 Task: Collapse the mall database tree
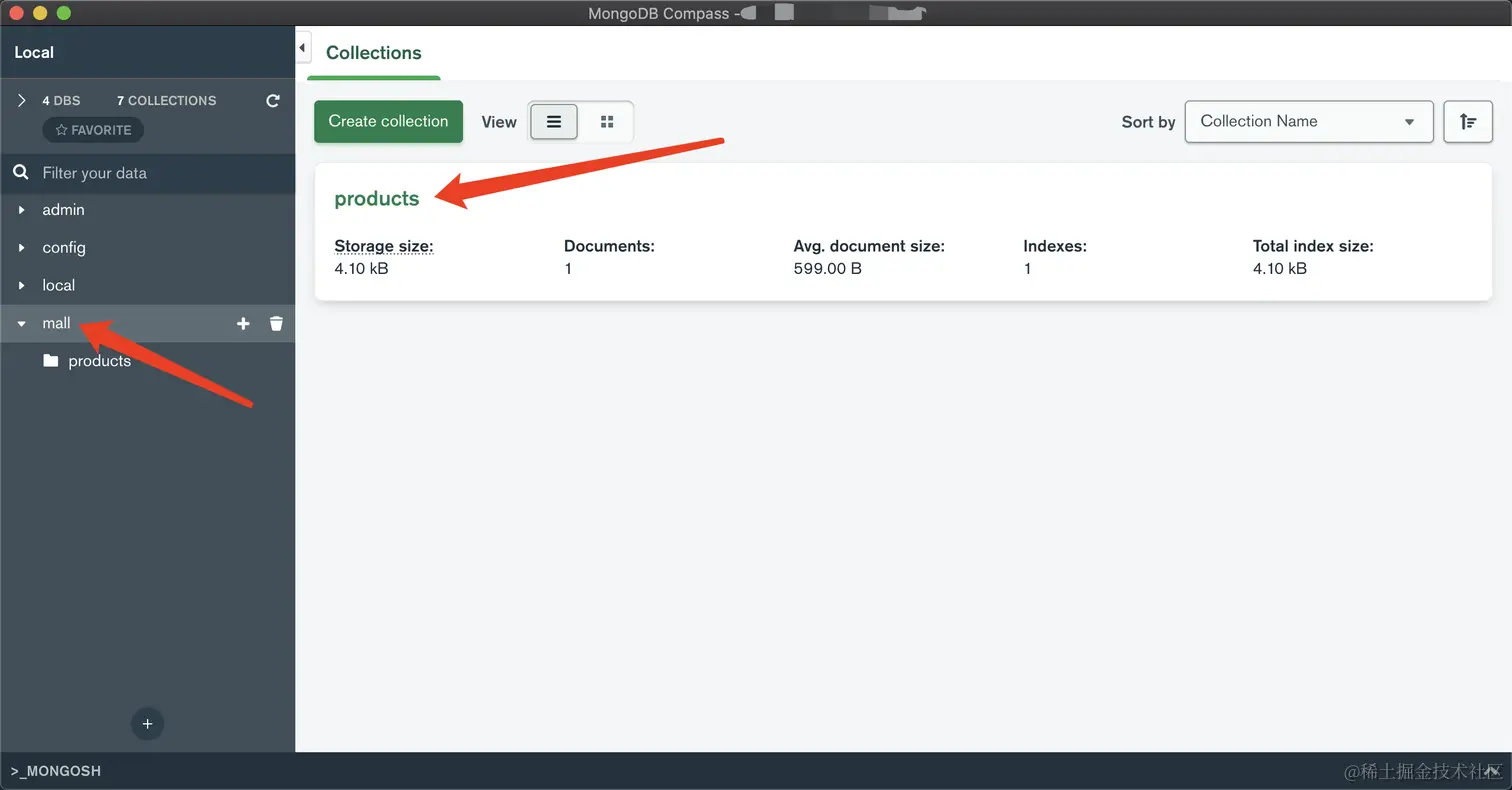coord(22,324)
